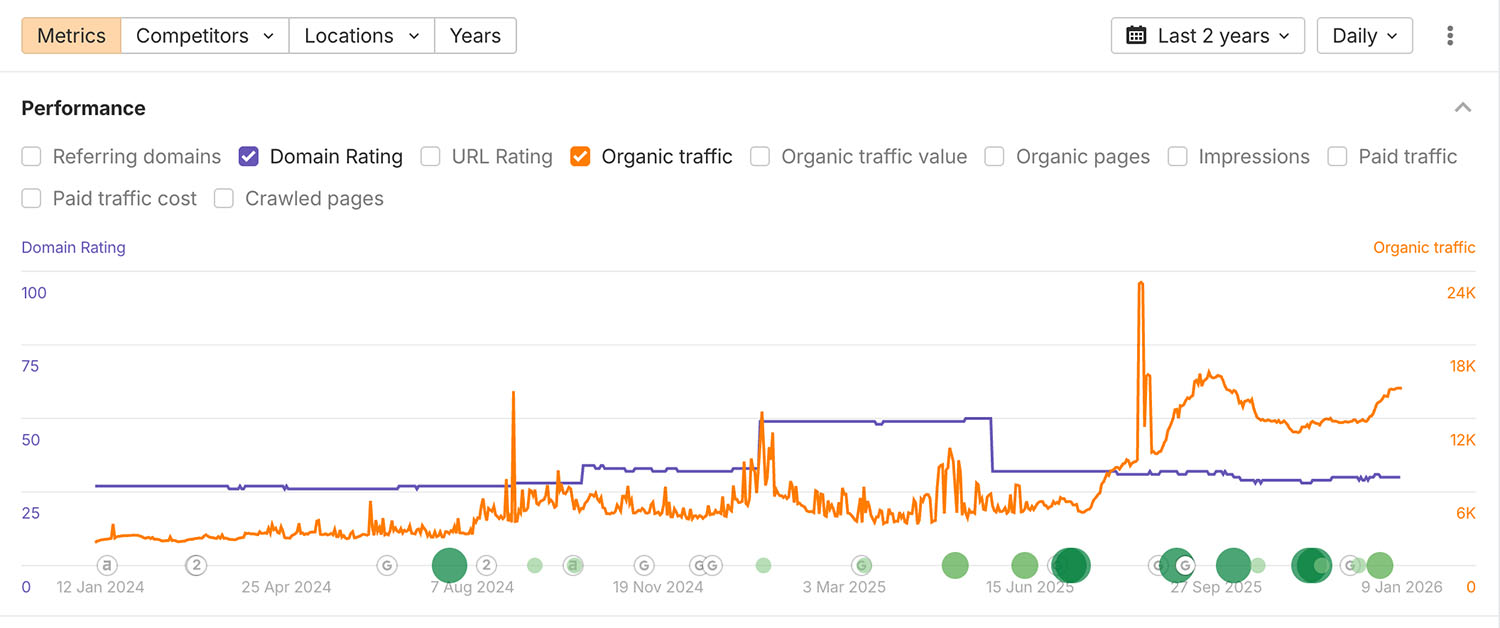Click the first 'a' marker near Jan 2024
This screenshot has width=1500, height=628.
pyautogui.click(x=107, y=565)
